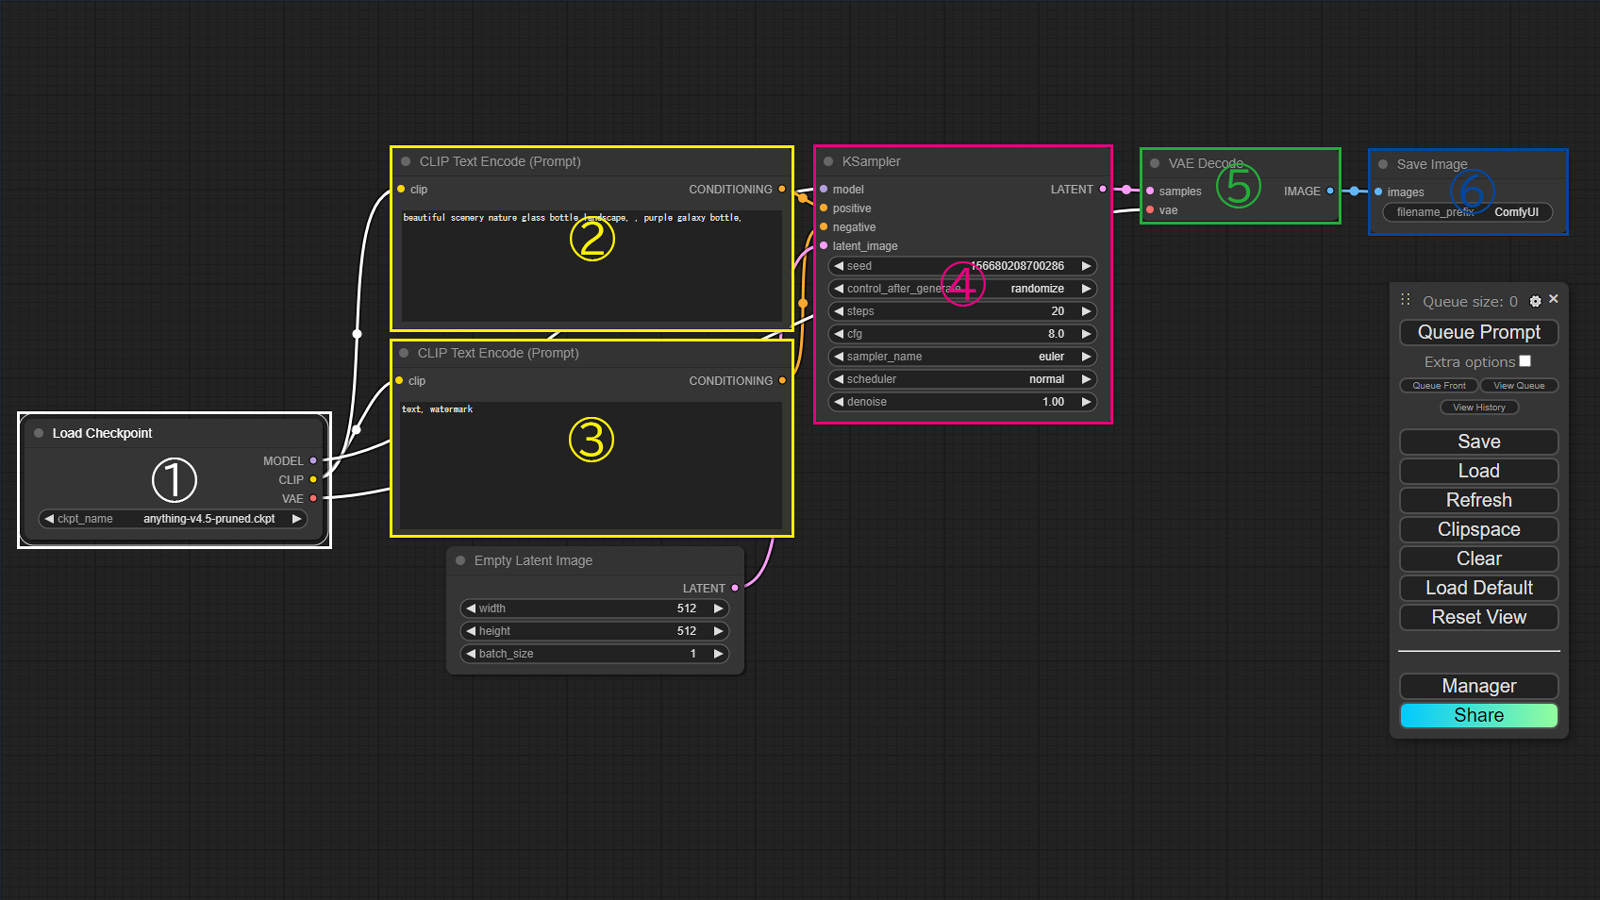Click CONDITIONING output socket of the text, watermark node

[782, 381]
